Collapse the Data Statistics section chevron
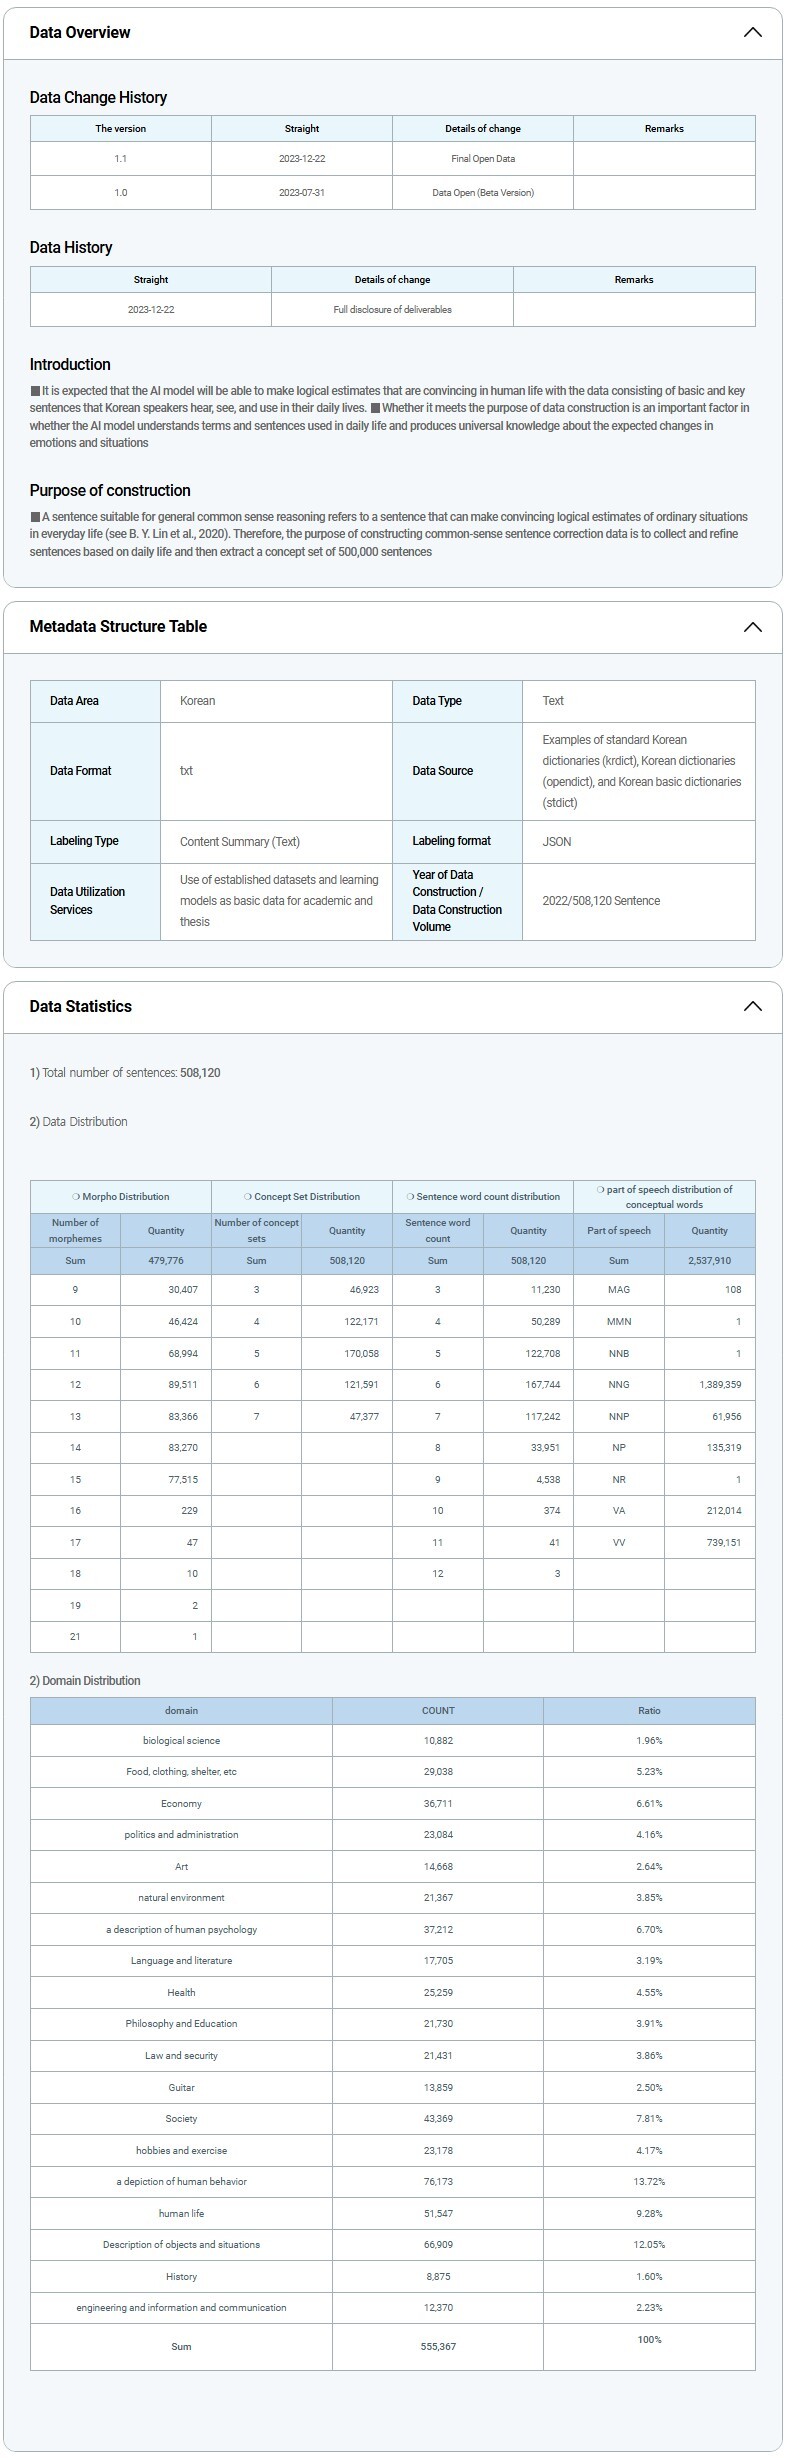This screenshot has height=2458, width=791. click(x=752, y=1006)
